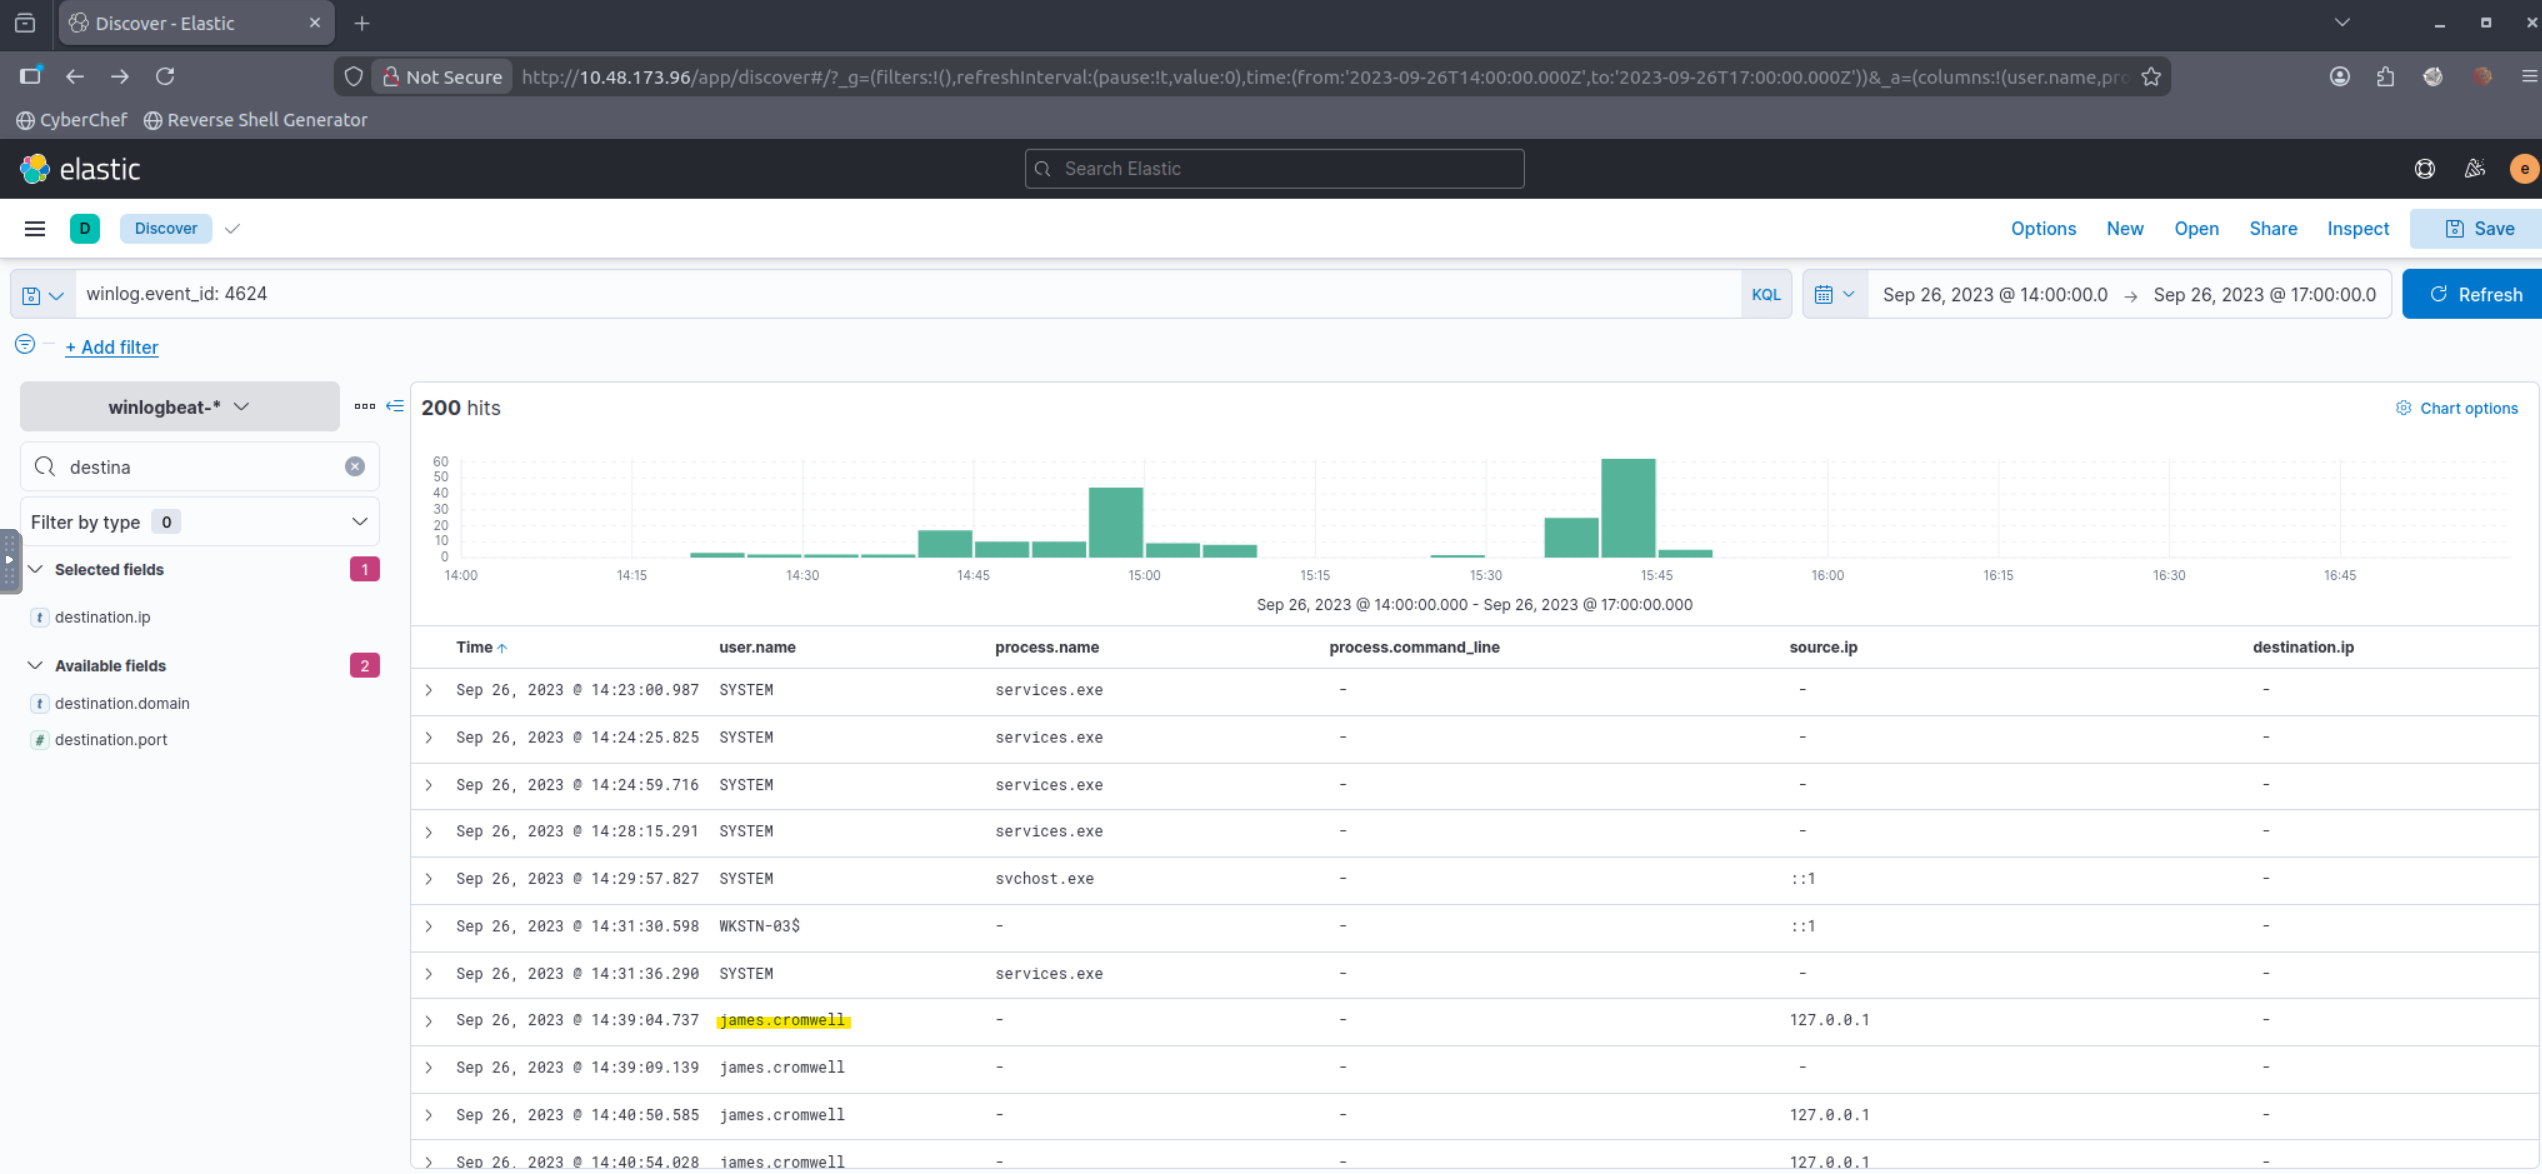Screen dimensions: 2542x1174
Task: Expand the first james.cromwell log row
Action: click(x=429, y=1021)
